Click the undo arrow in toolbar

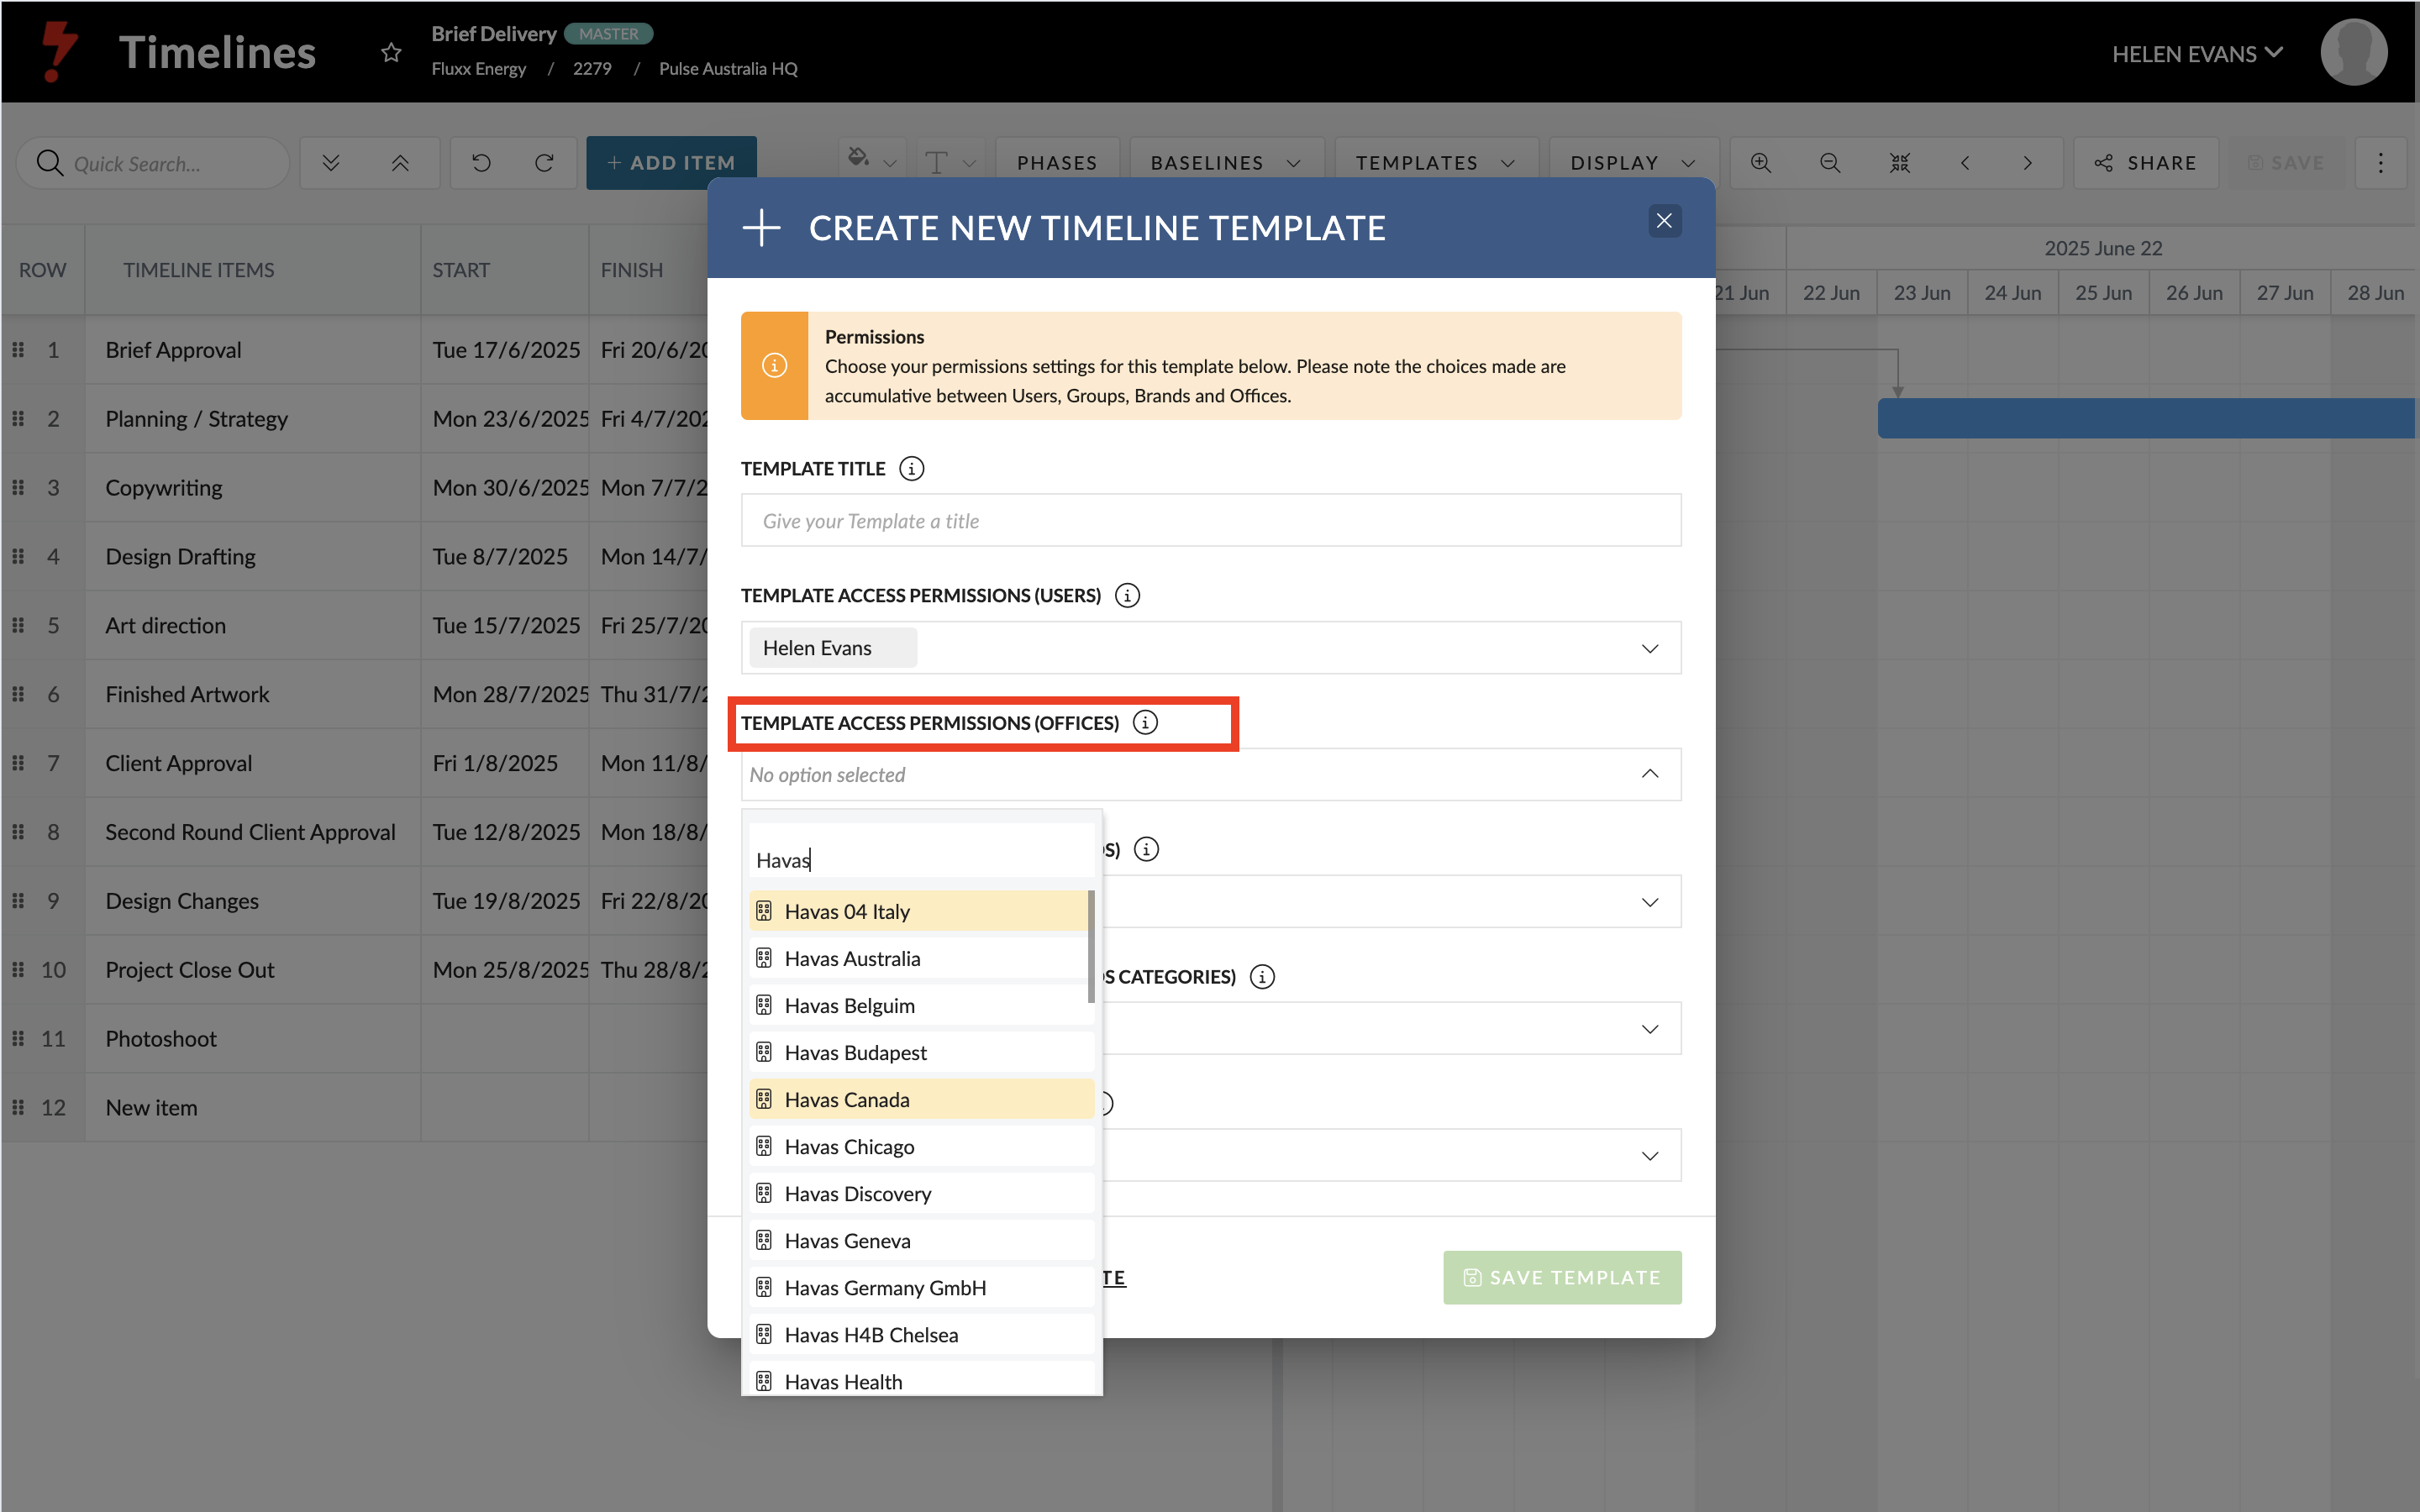pos(481,162)
